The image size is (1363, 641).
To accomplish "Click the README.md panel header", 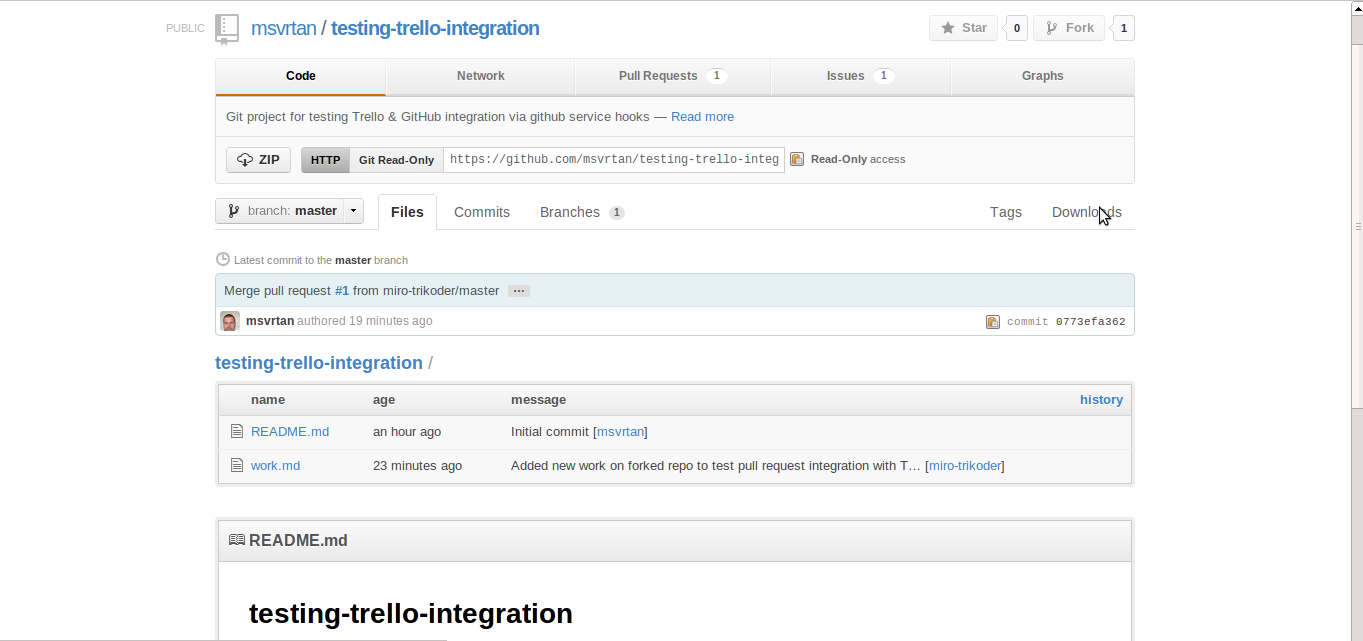I will pos(675,541).
